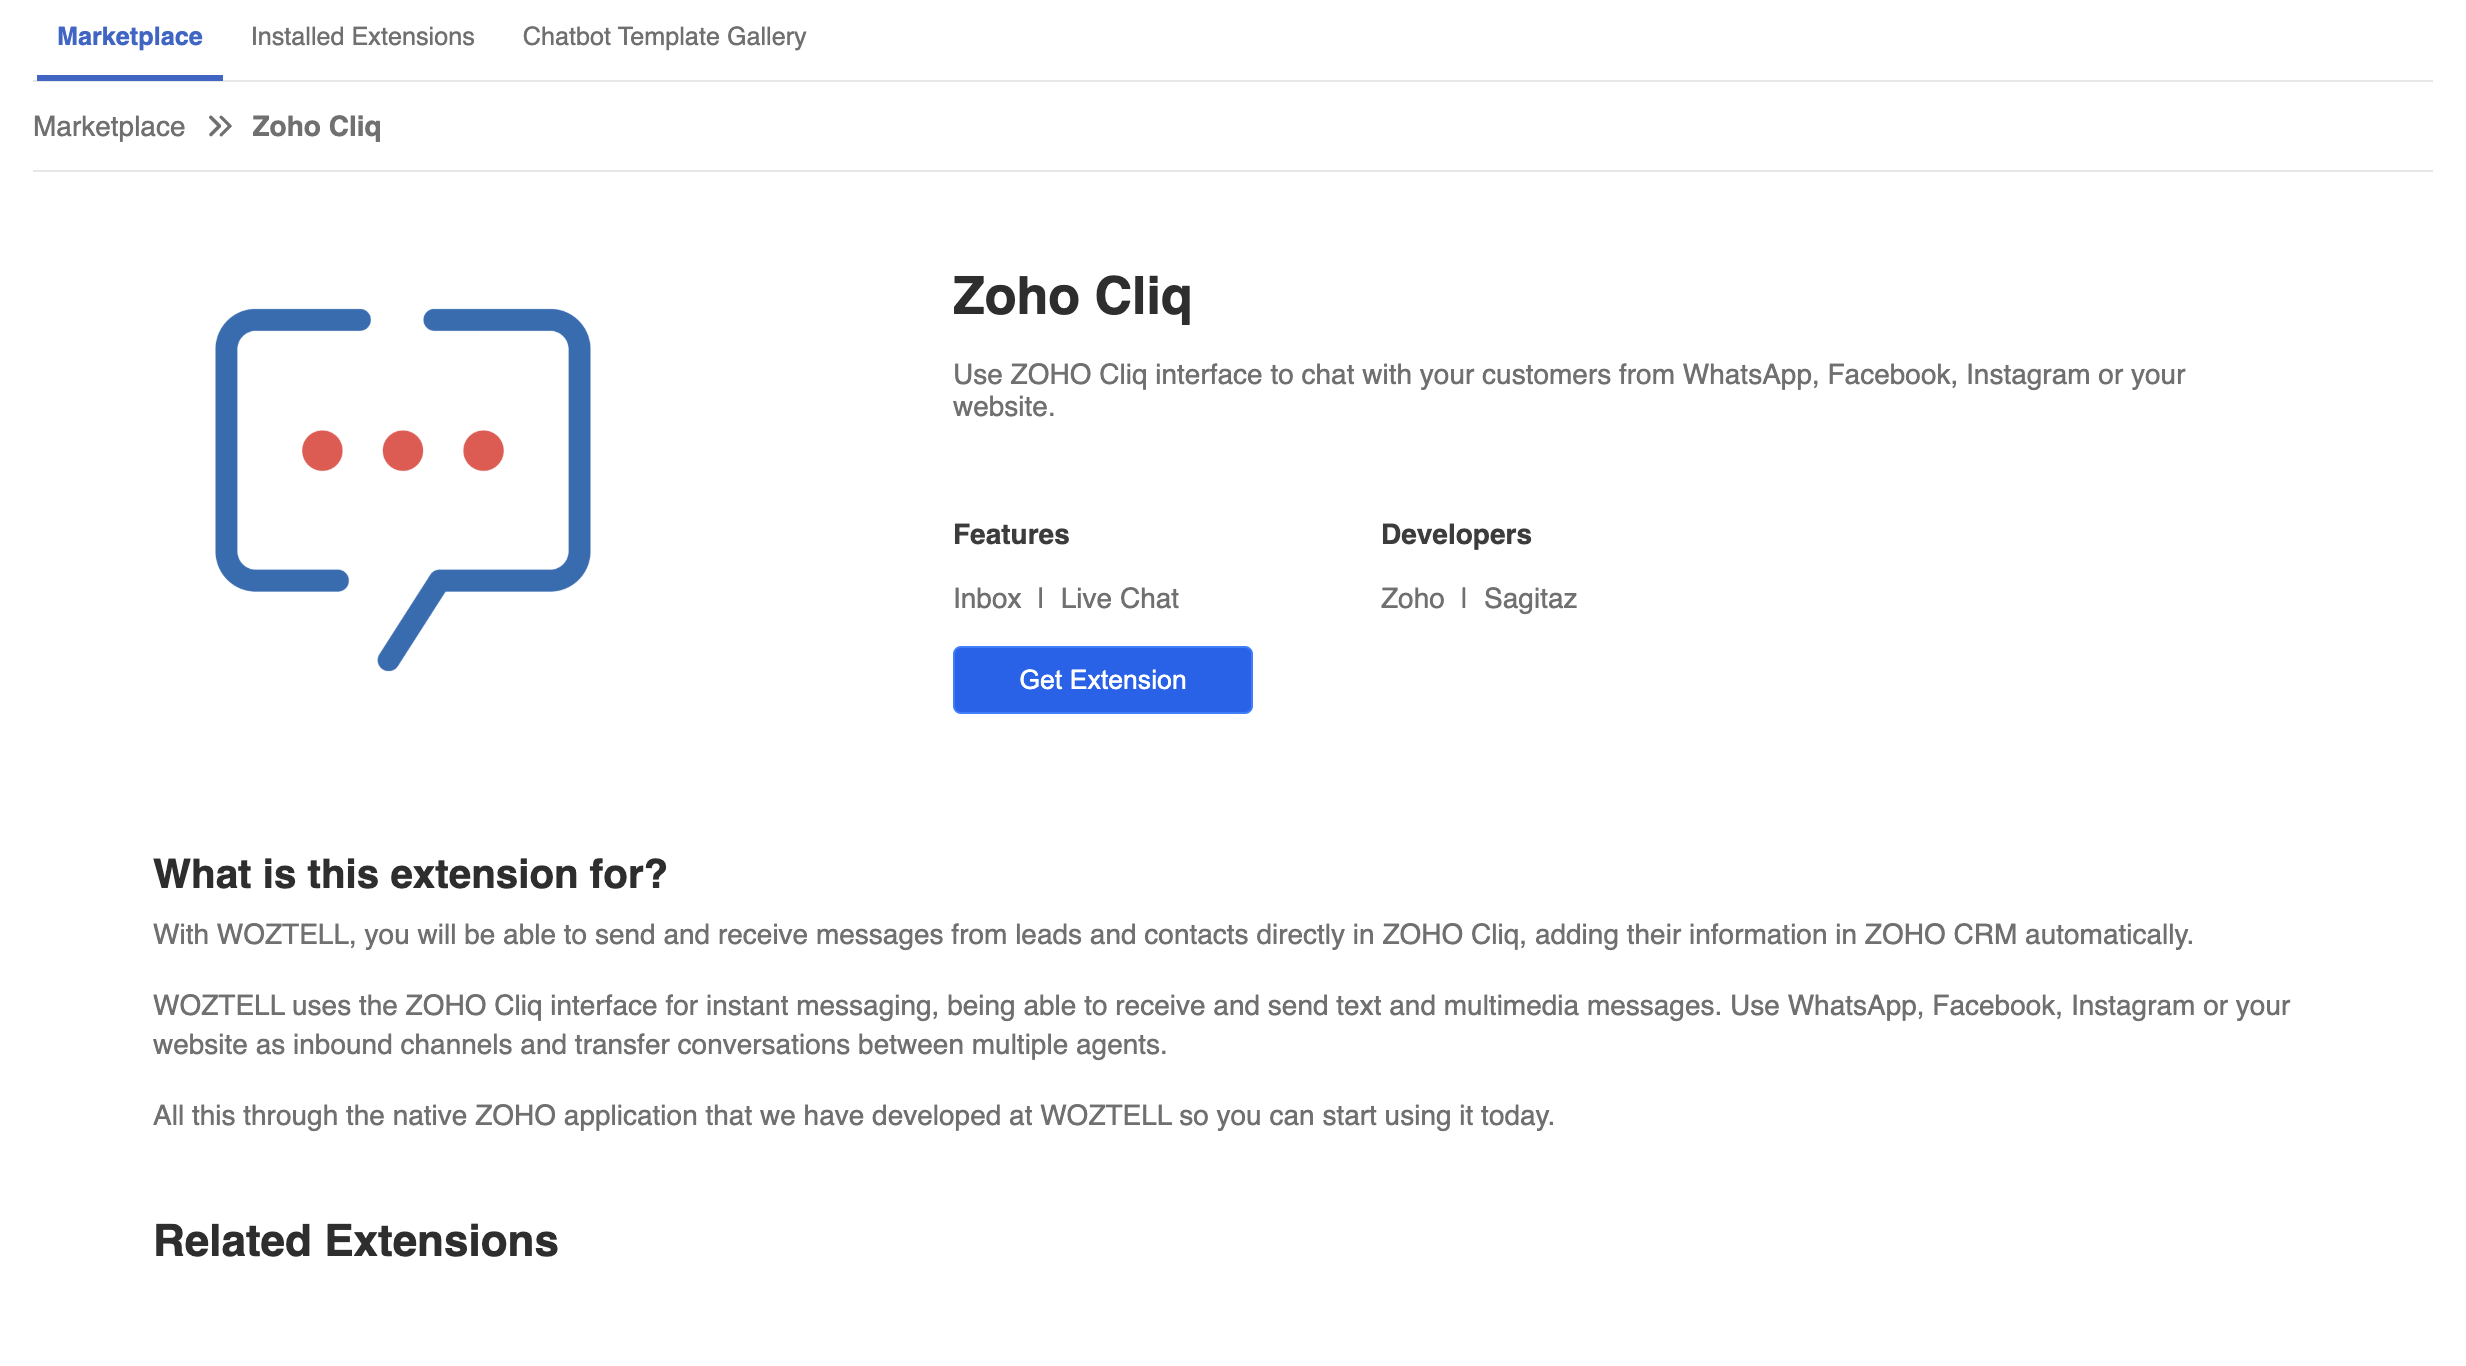The image size is (2466, 1366).
Task: Click the Related Extensions heading
Action: 356,1241
